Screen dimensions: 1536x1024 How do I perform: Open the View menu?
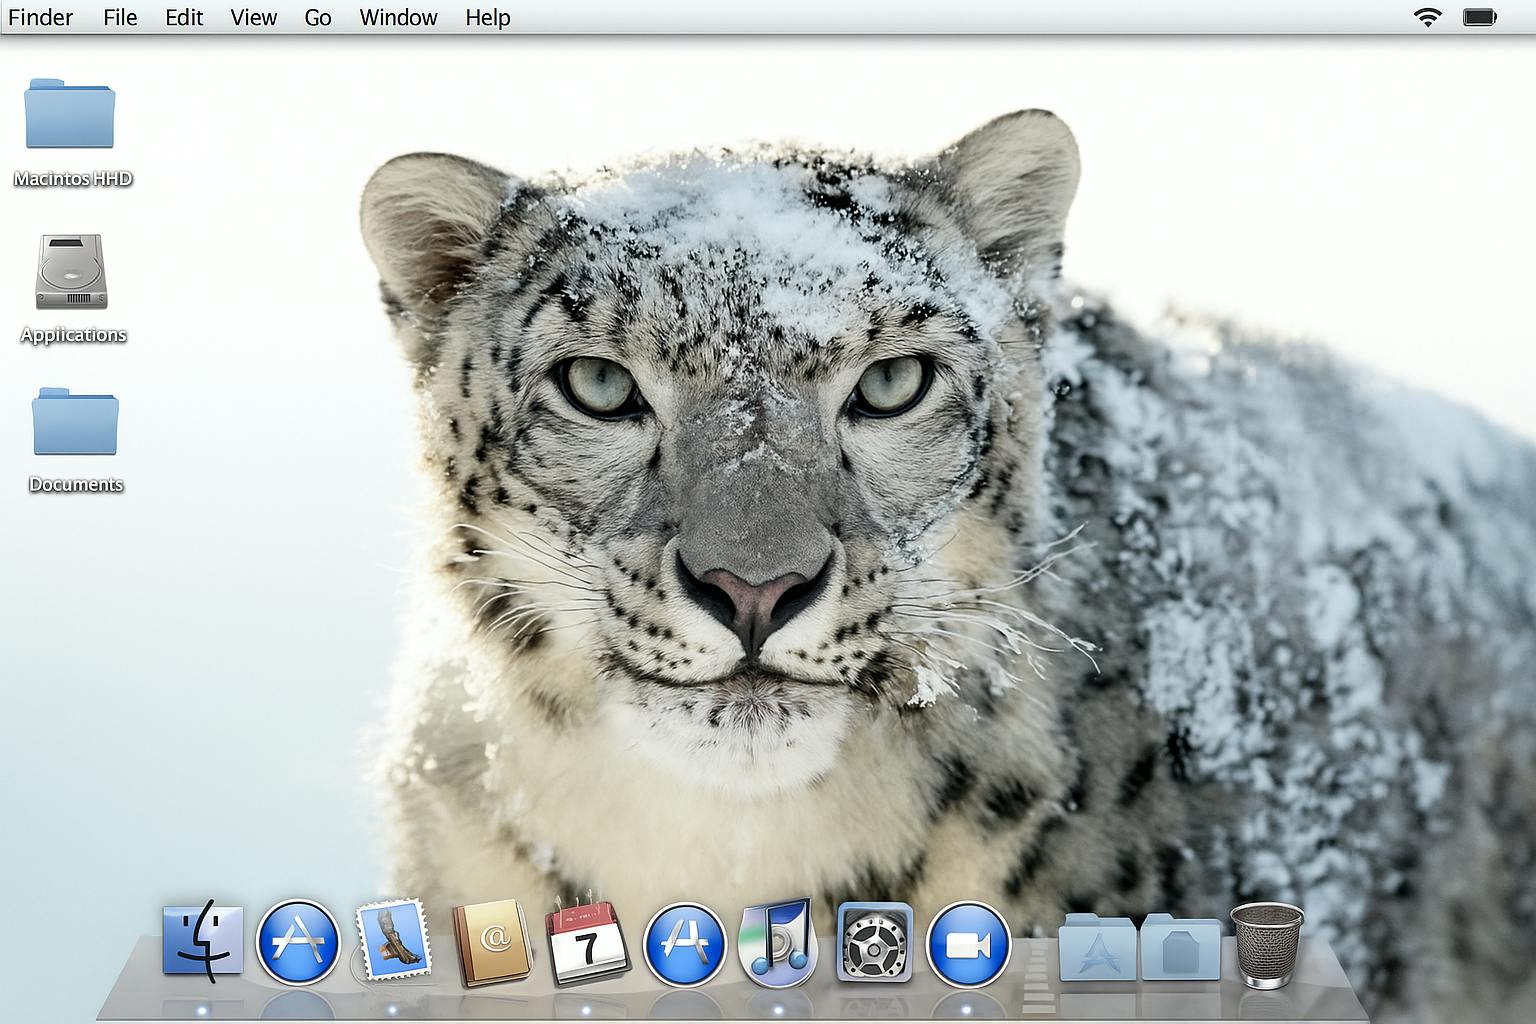point(254,17)
